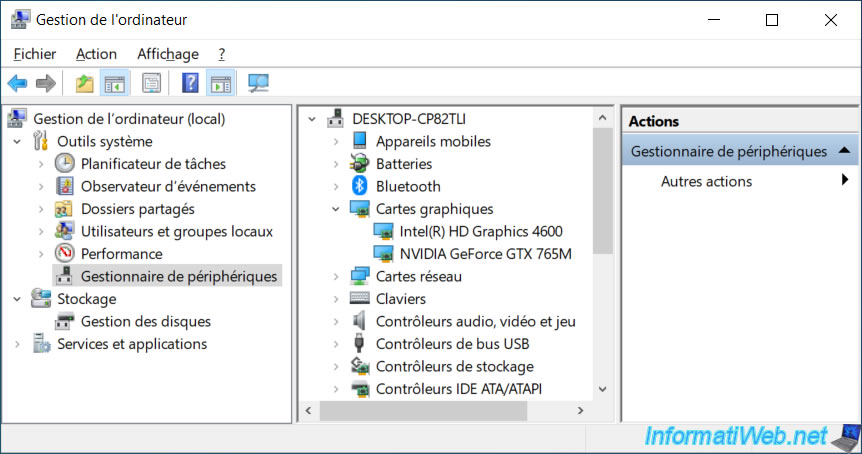Screen dimensions: 862x454
Task: Click the Contrôleurs de bus USB icon
Action: (x=359, y=344)
